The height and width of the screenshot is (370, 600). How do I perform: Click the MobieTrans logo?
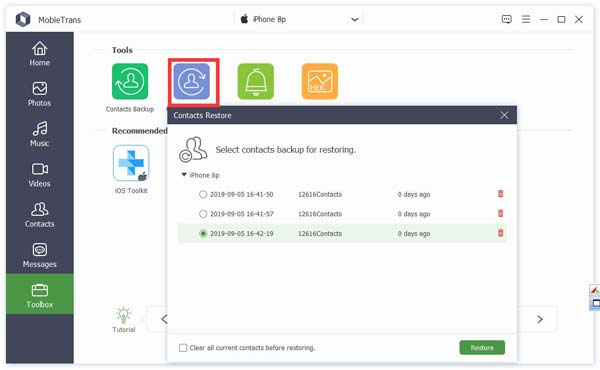coord(23,19)
